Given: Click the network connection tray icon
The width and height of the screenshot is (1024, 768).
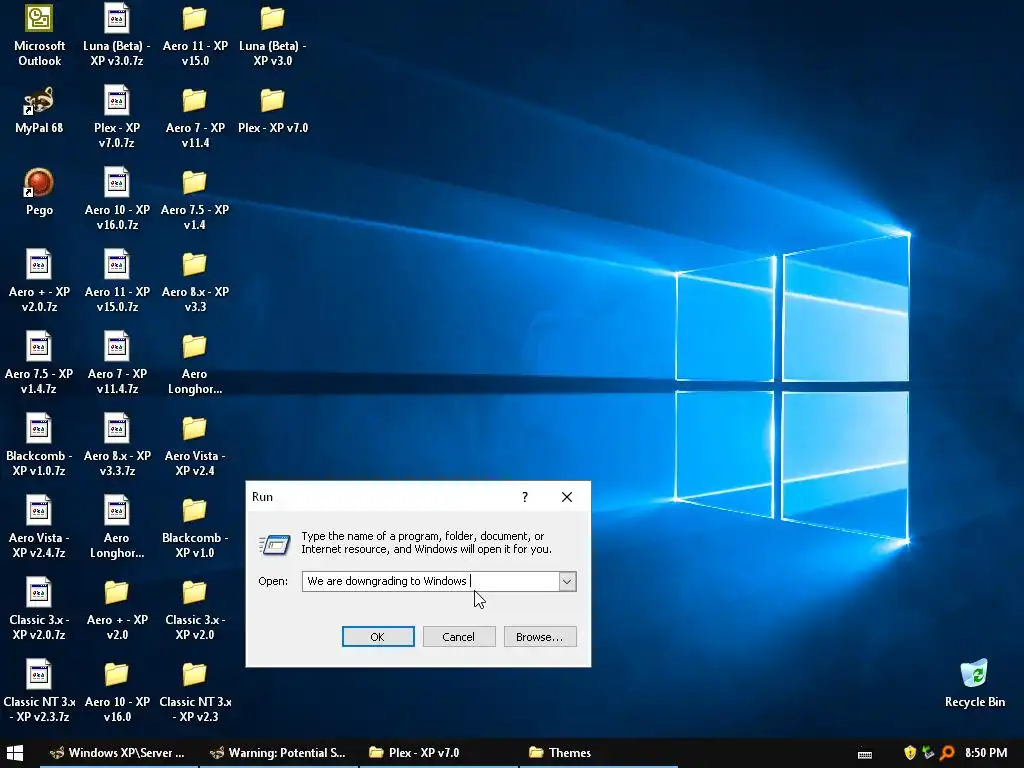Looking at the screenshot, I should [928, 753].
